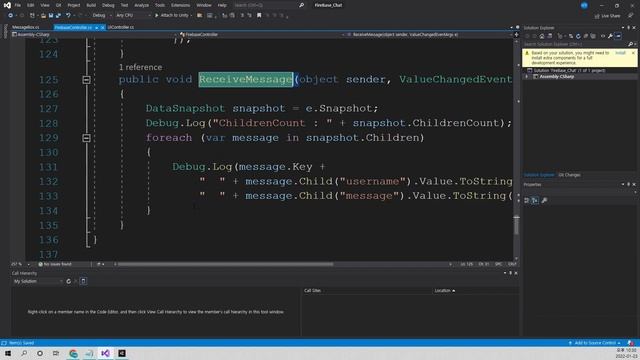Click the Visual Studio taskbar icon
640x360 pixels.
tap(105, 353)
